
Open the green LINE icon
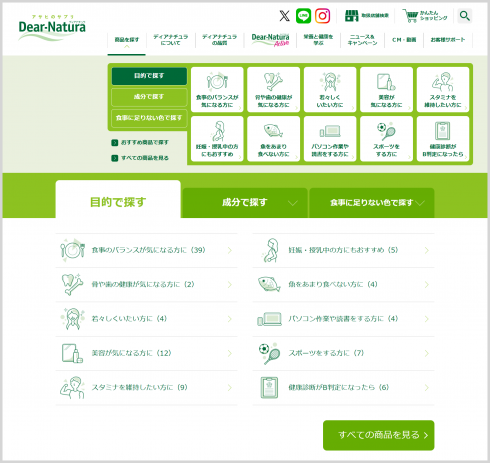(303, 16)
